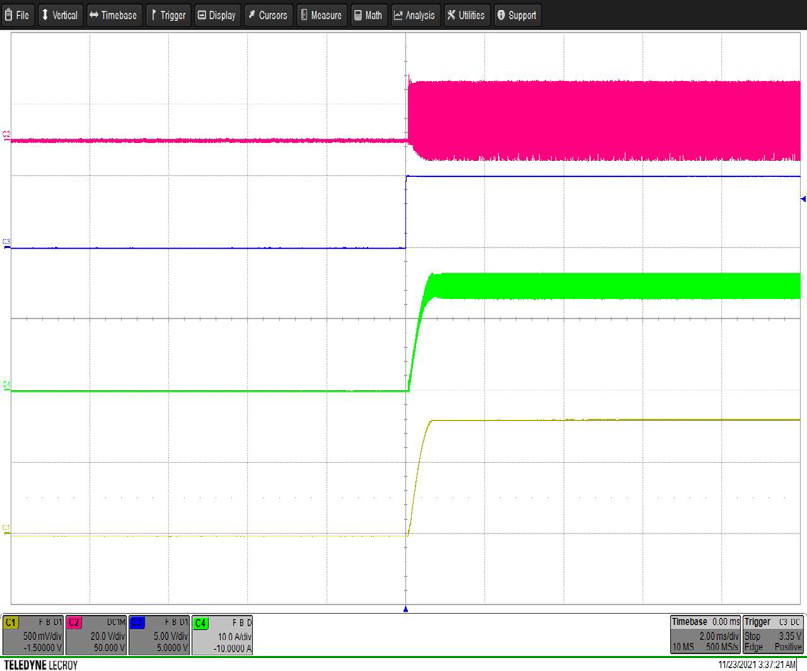The width and height of the screenshot is (807, 671).
Task: Open the Timebase descriptor box
Action: coord(704,634)
